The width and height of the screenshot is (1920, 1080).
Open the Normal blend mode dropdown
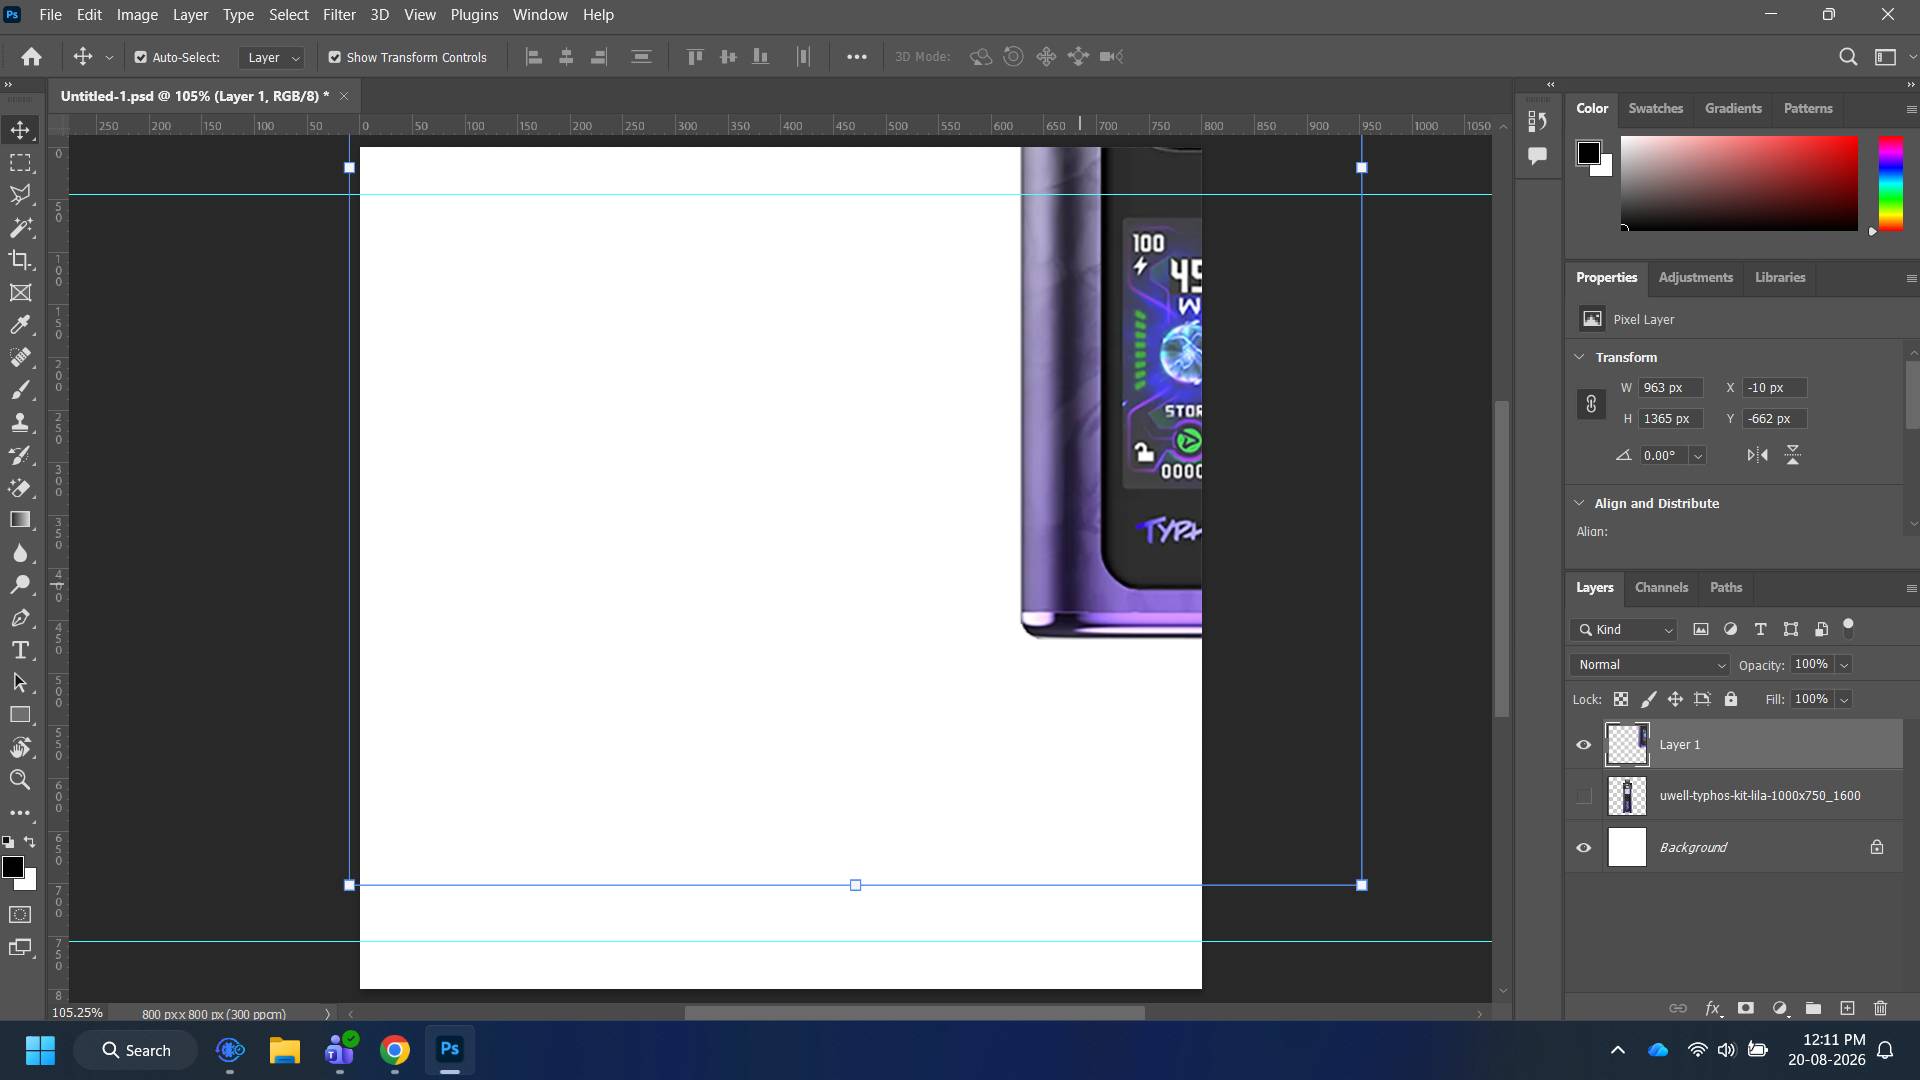[x=1650, y=665]
